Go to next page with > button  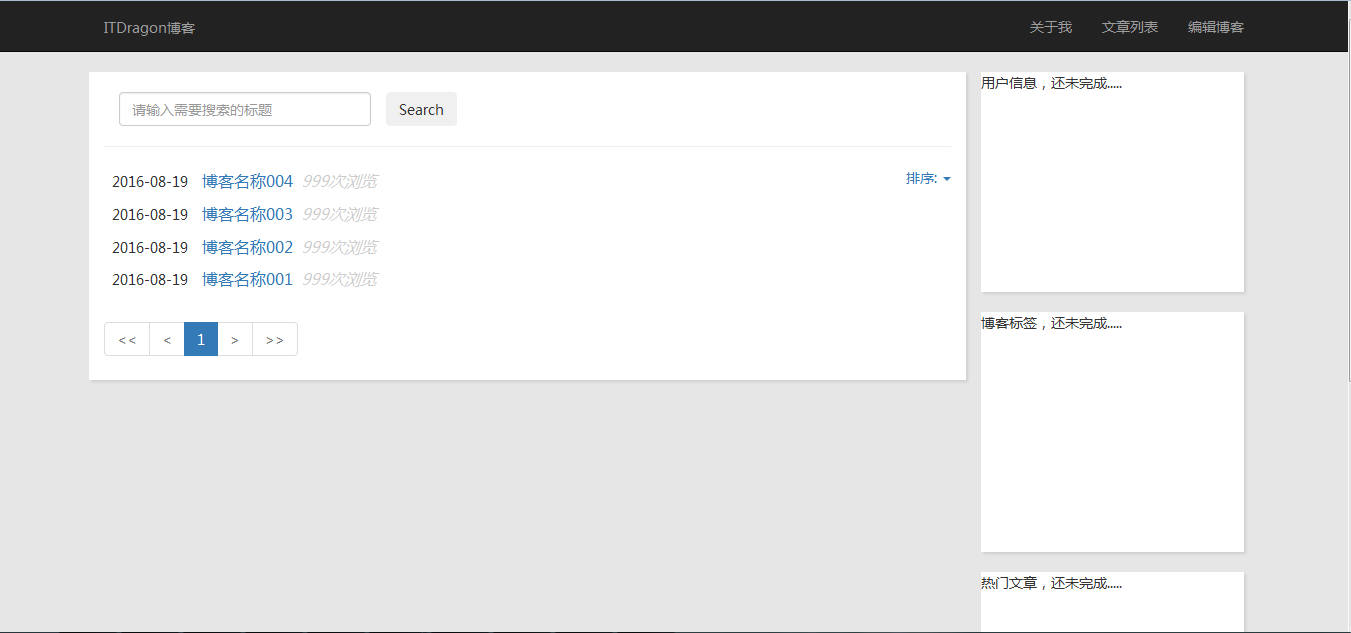click(235, 339)
